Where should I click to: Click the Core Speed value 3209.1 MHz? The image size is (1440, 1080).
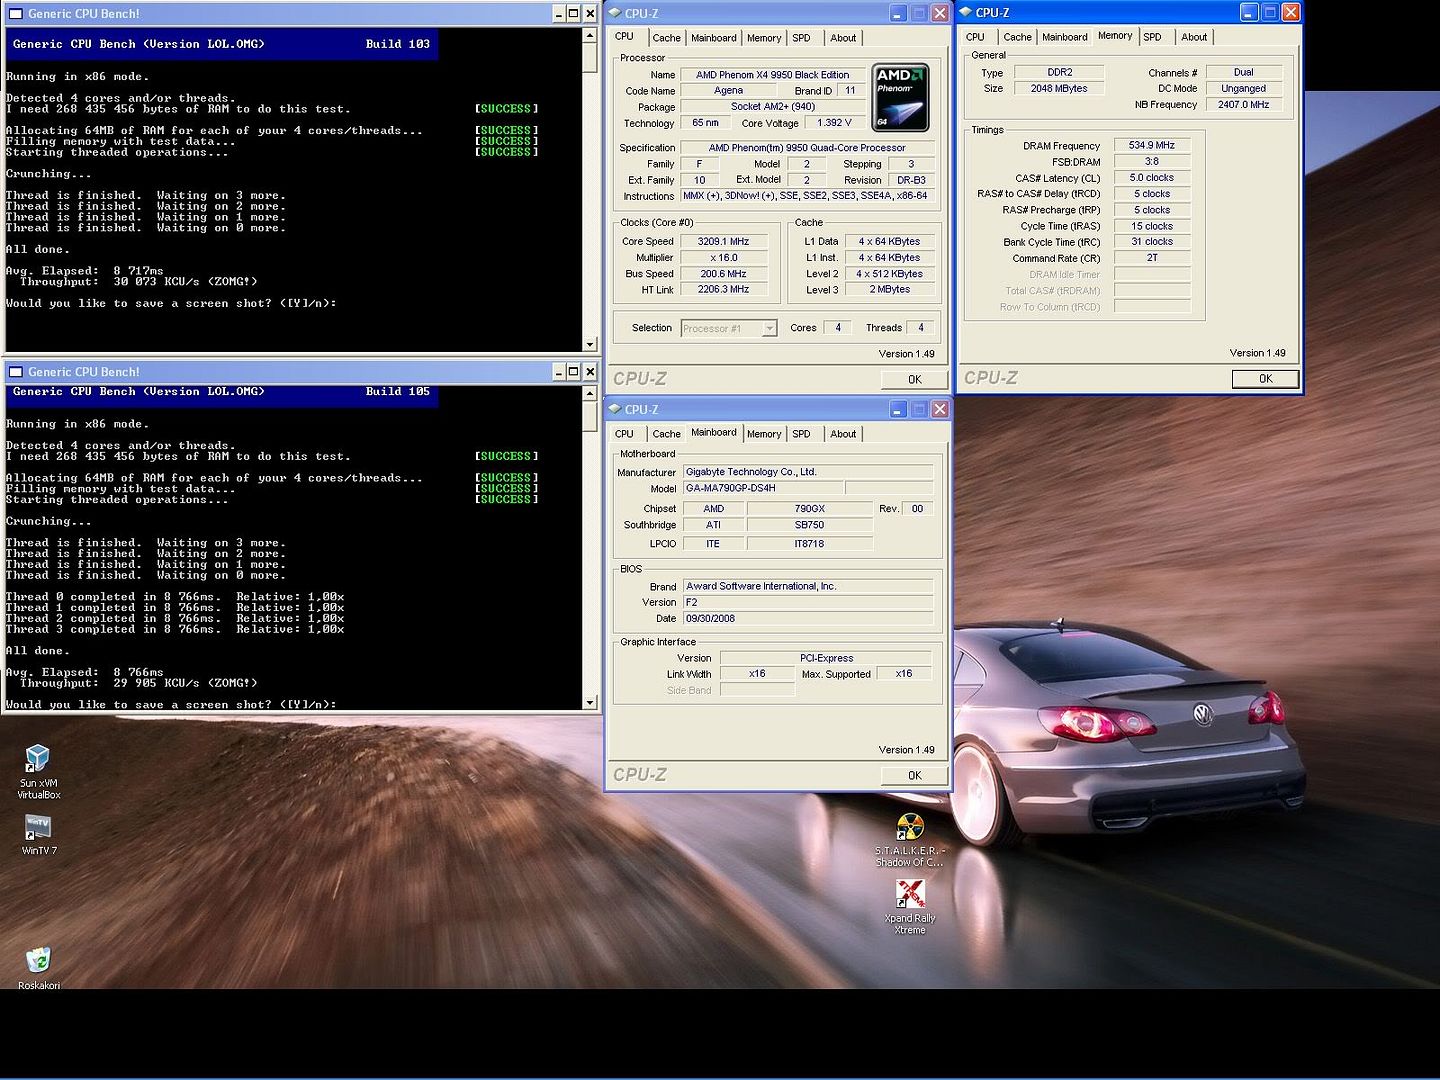(x=723, y=241)
